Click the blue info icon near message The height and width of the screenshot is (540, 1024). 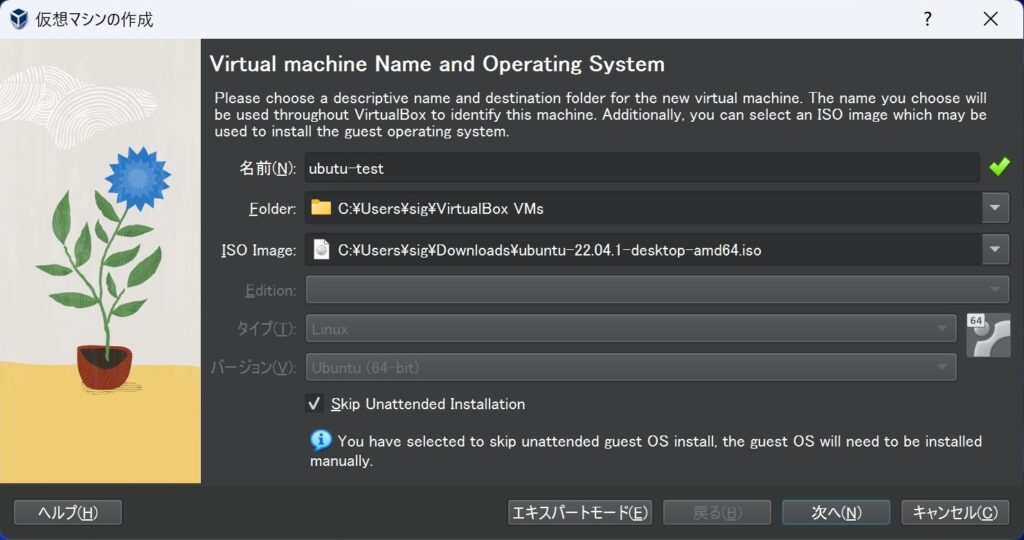321,440
